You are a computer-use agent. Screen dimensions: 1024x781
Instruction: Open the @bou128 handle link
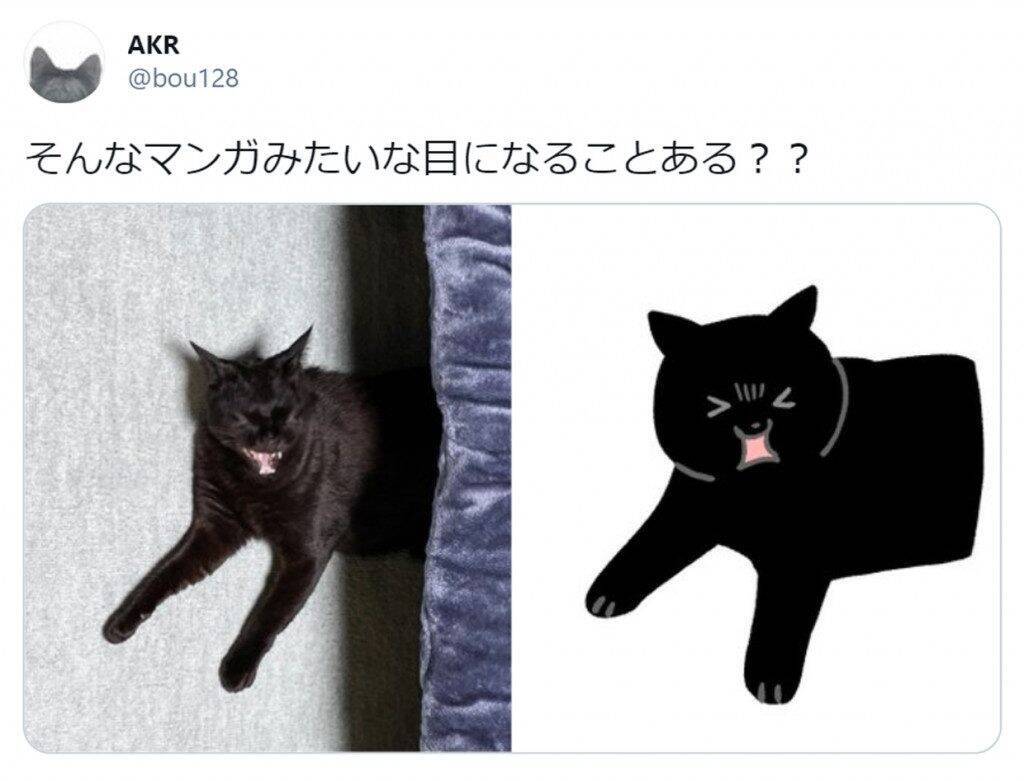(184, 79)
